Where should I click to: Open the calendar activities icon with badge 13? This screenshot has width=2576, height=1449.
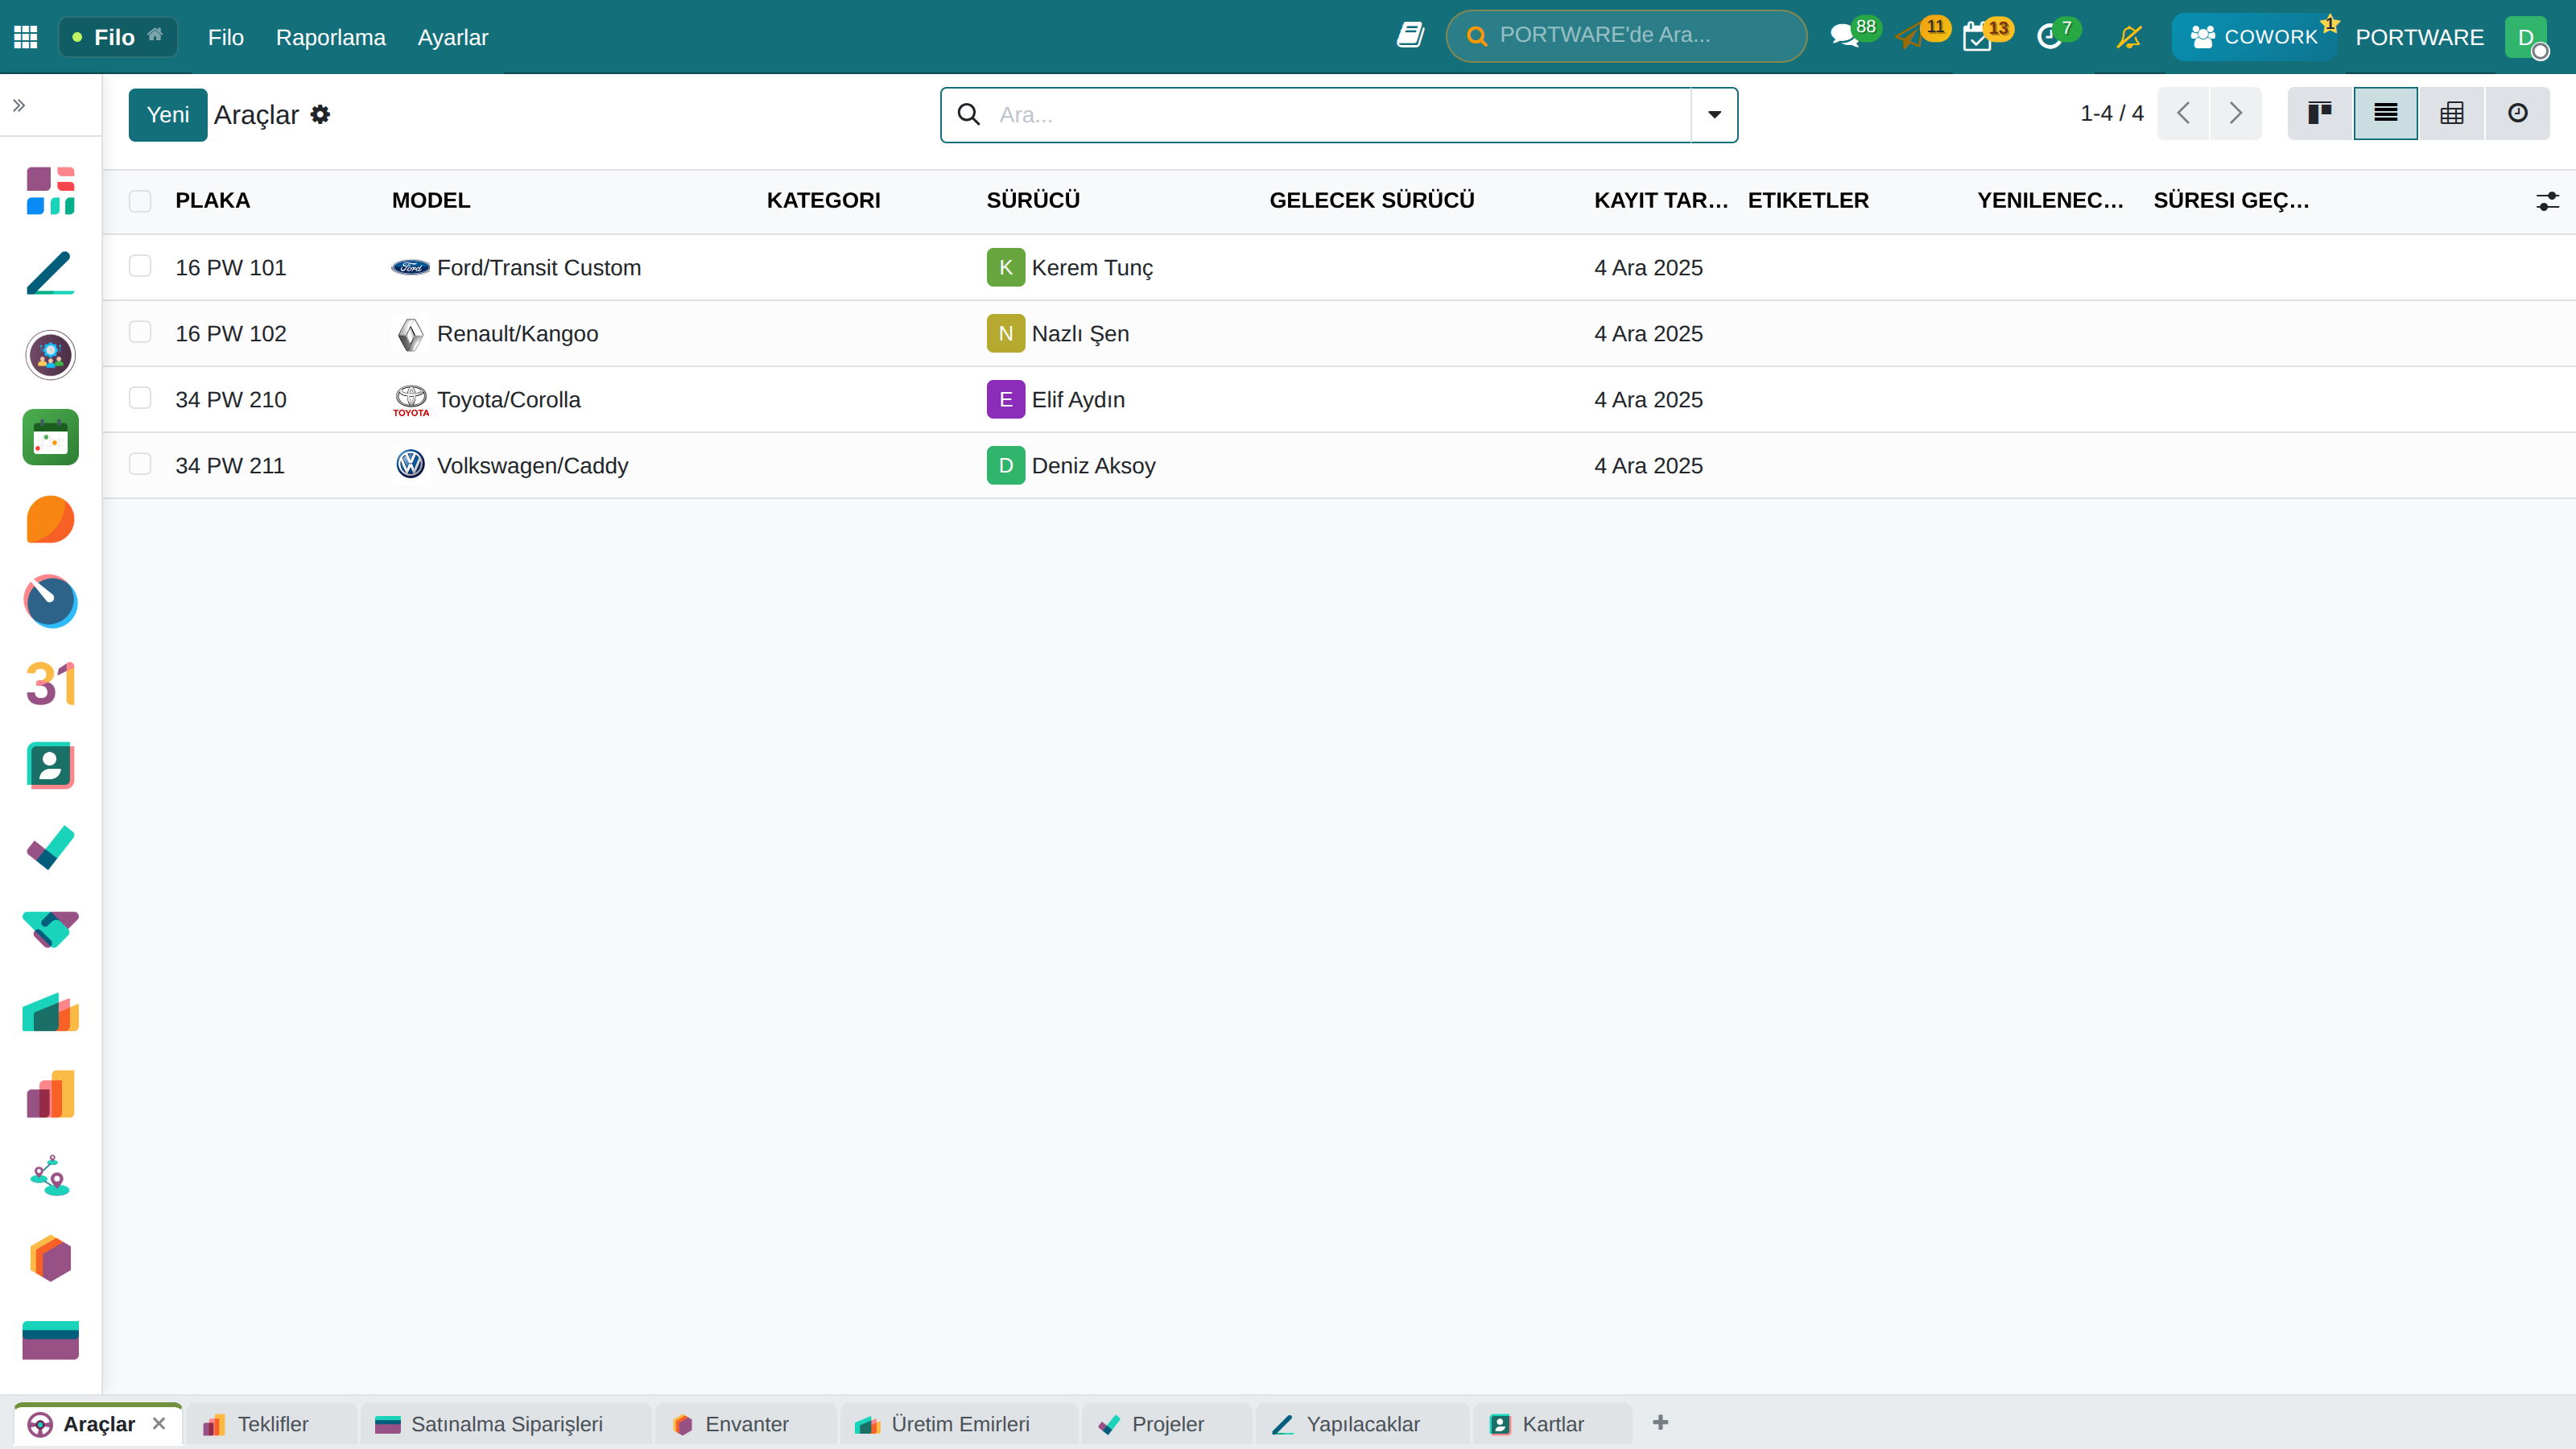coord(1977,37)
